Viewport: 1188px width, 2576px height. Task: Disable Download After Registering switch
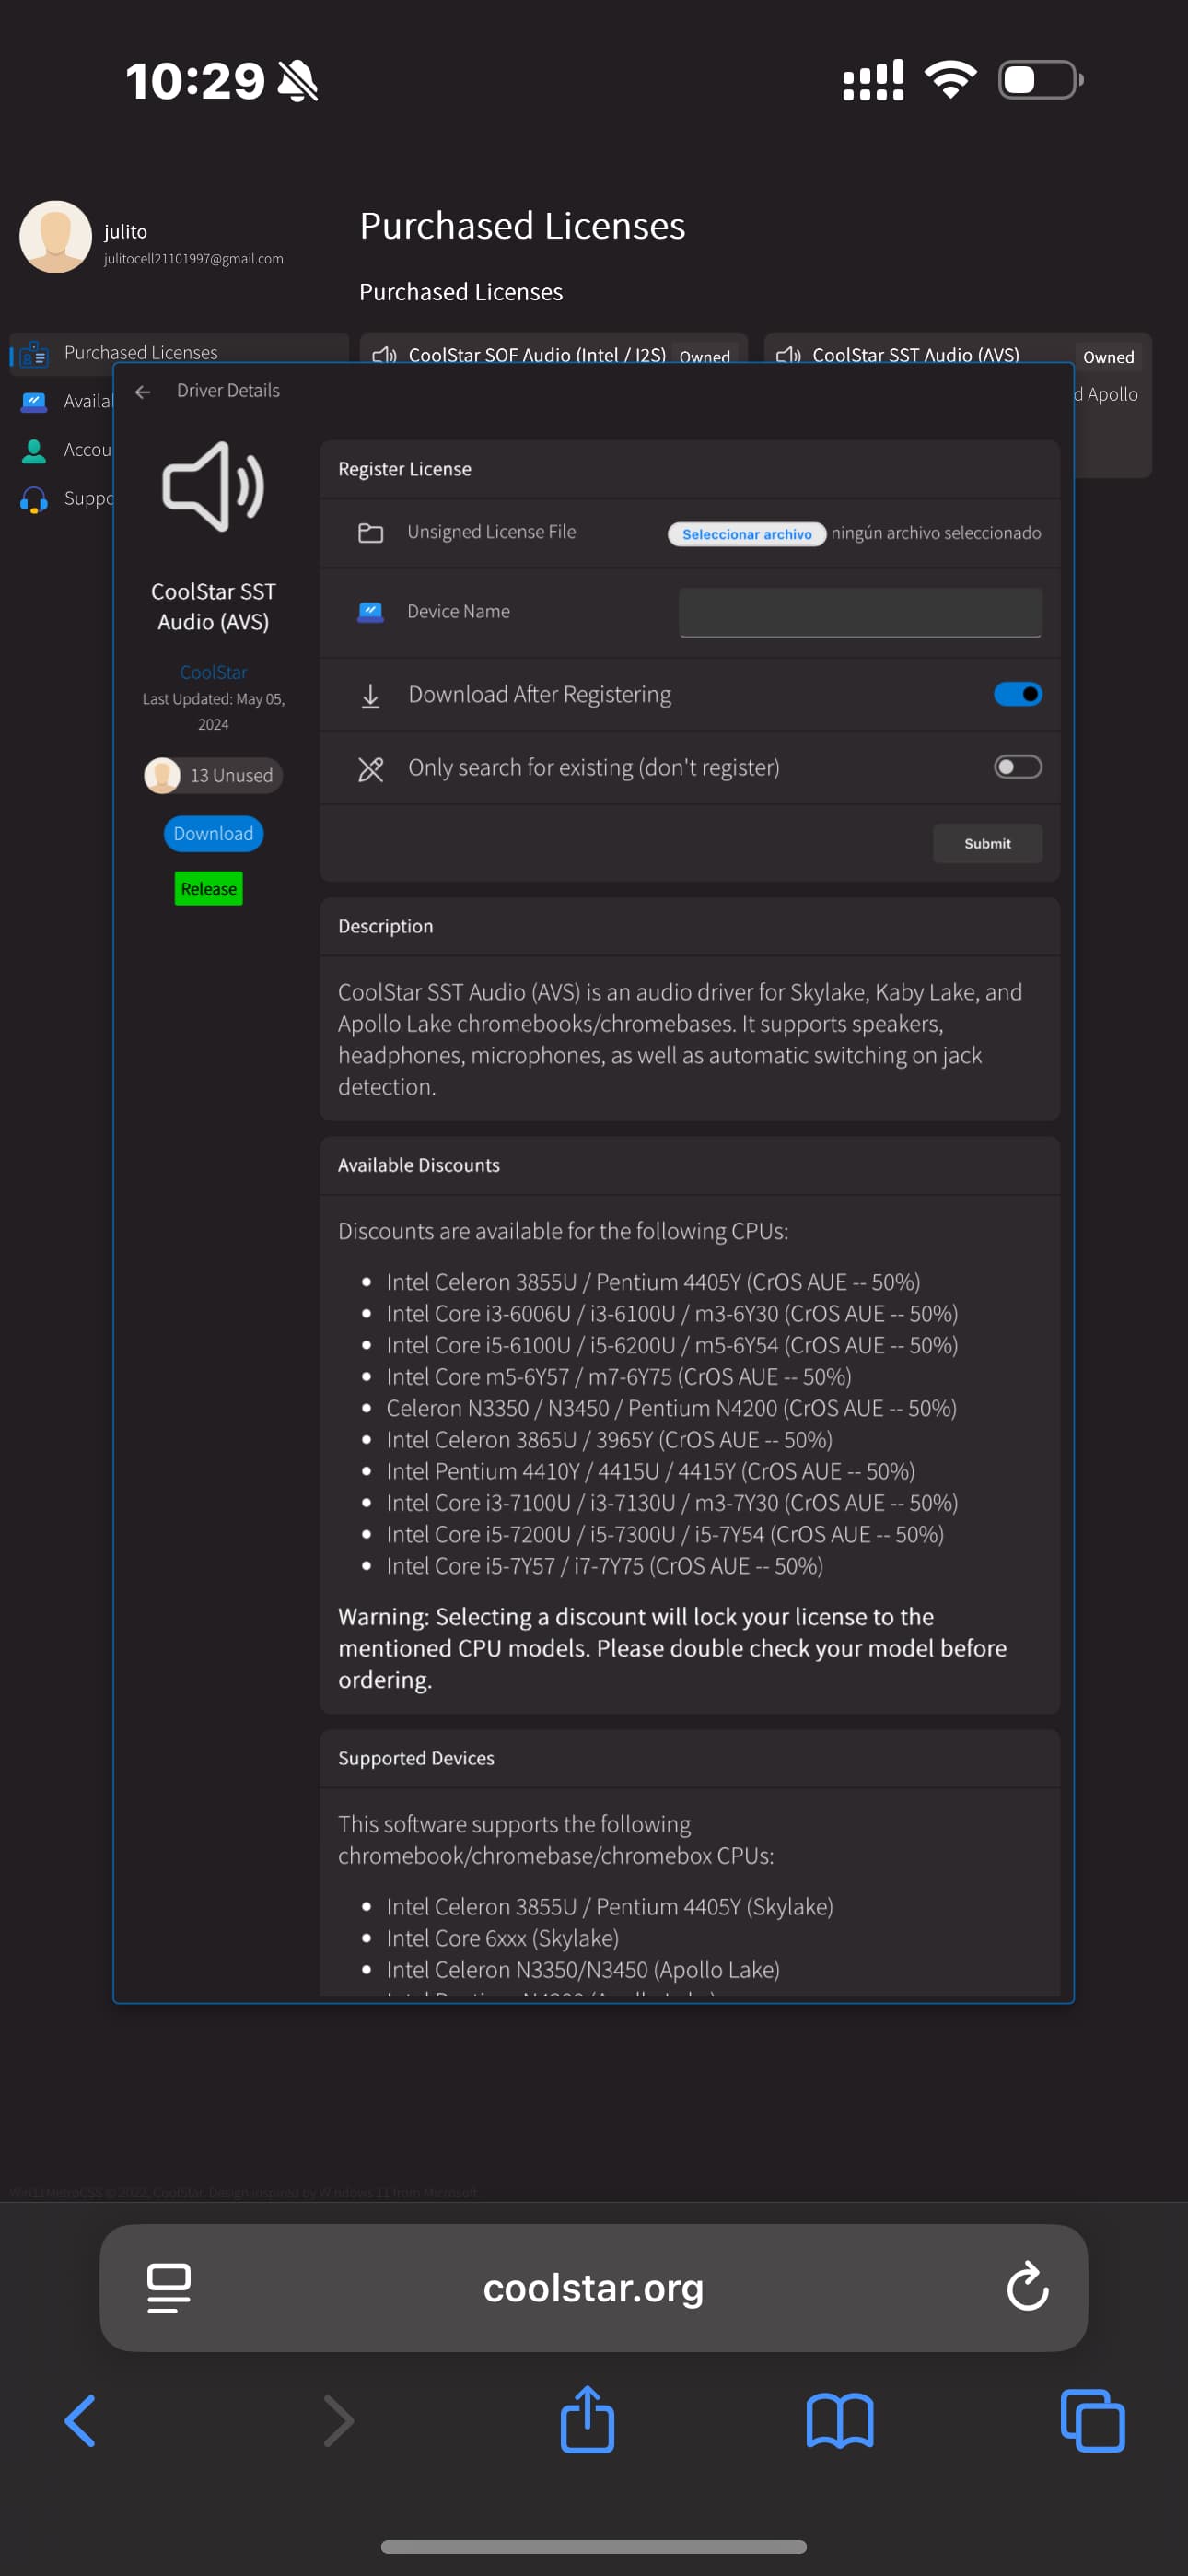pyautogui.click(x=1017, y=694)
